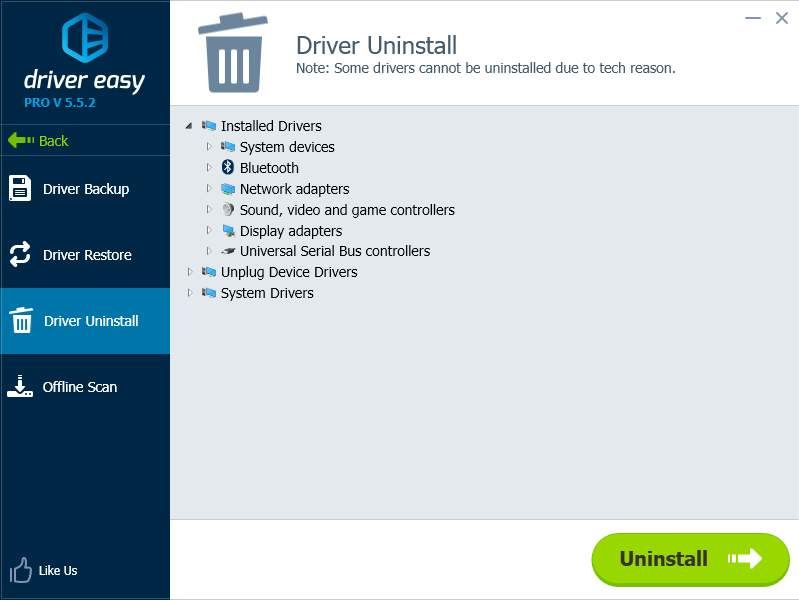Click the Network adapters icon
This screenshot has height=600, width=799.
[x=228, y=189]
